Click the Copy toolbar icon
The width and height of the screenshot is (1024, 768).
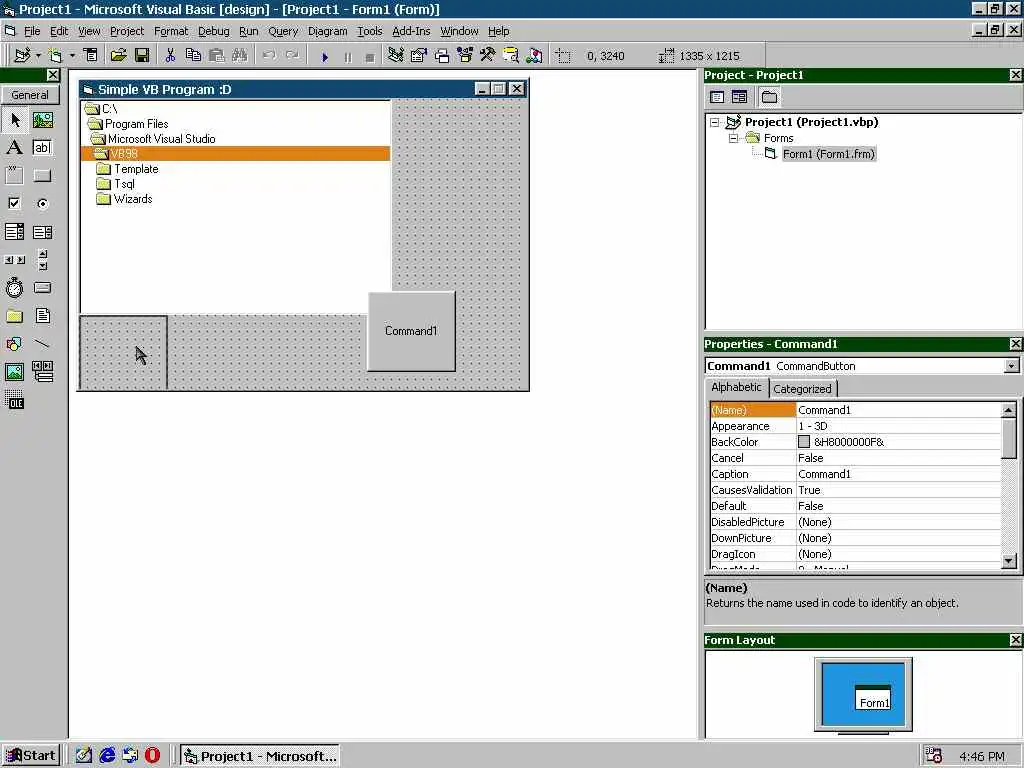click(193, 56)
